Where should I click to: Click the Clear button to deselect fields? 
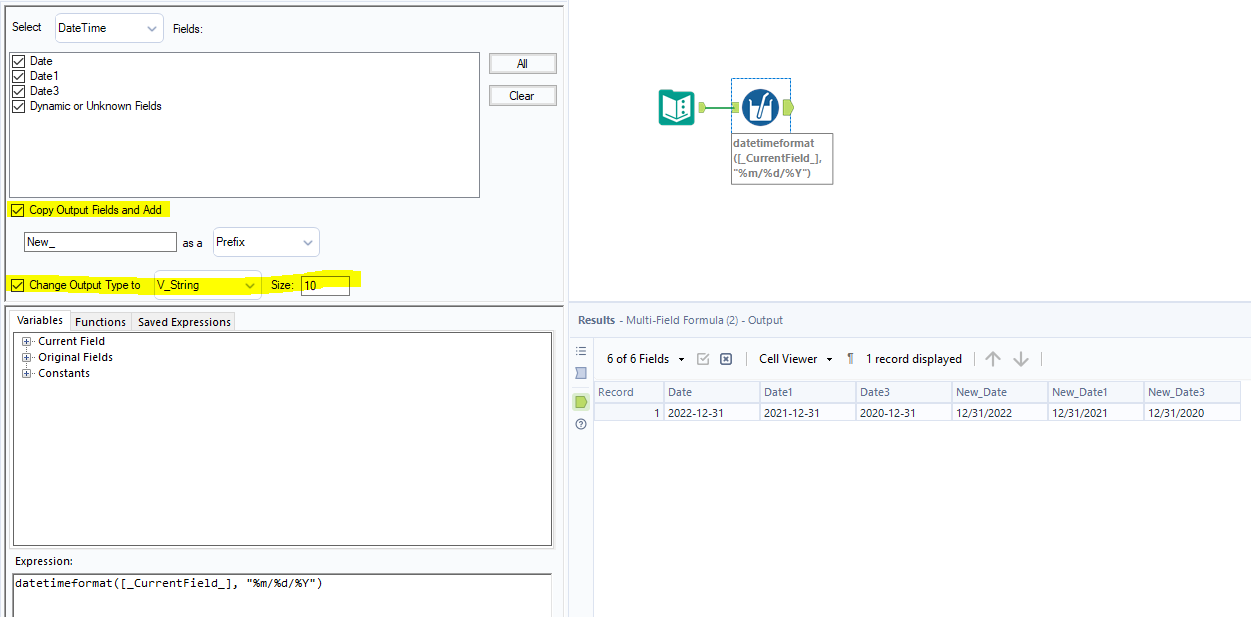point(522,95)
